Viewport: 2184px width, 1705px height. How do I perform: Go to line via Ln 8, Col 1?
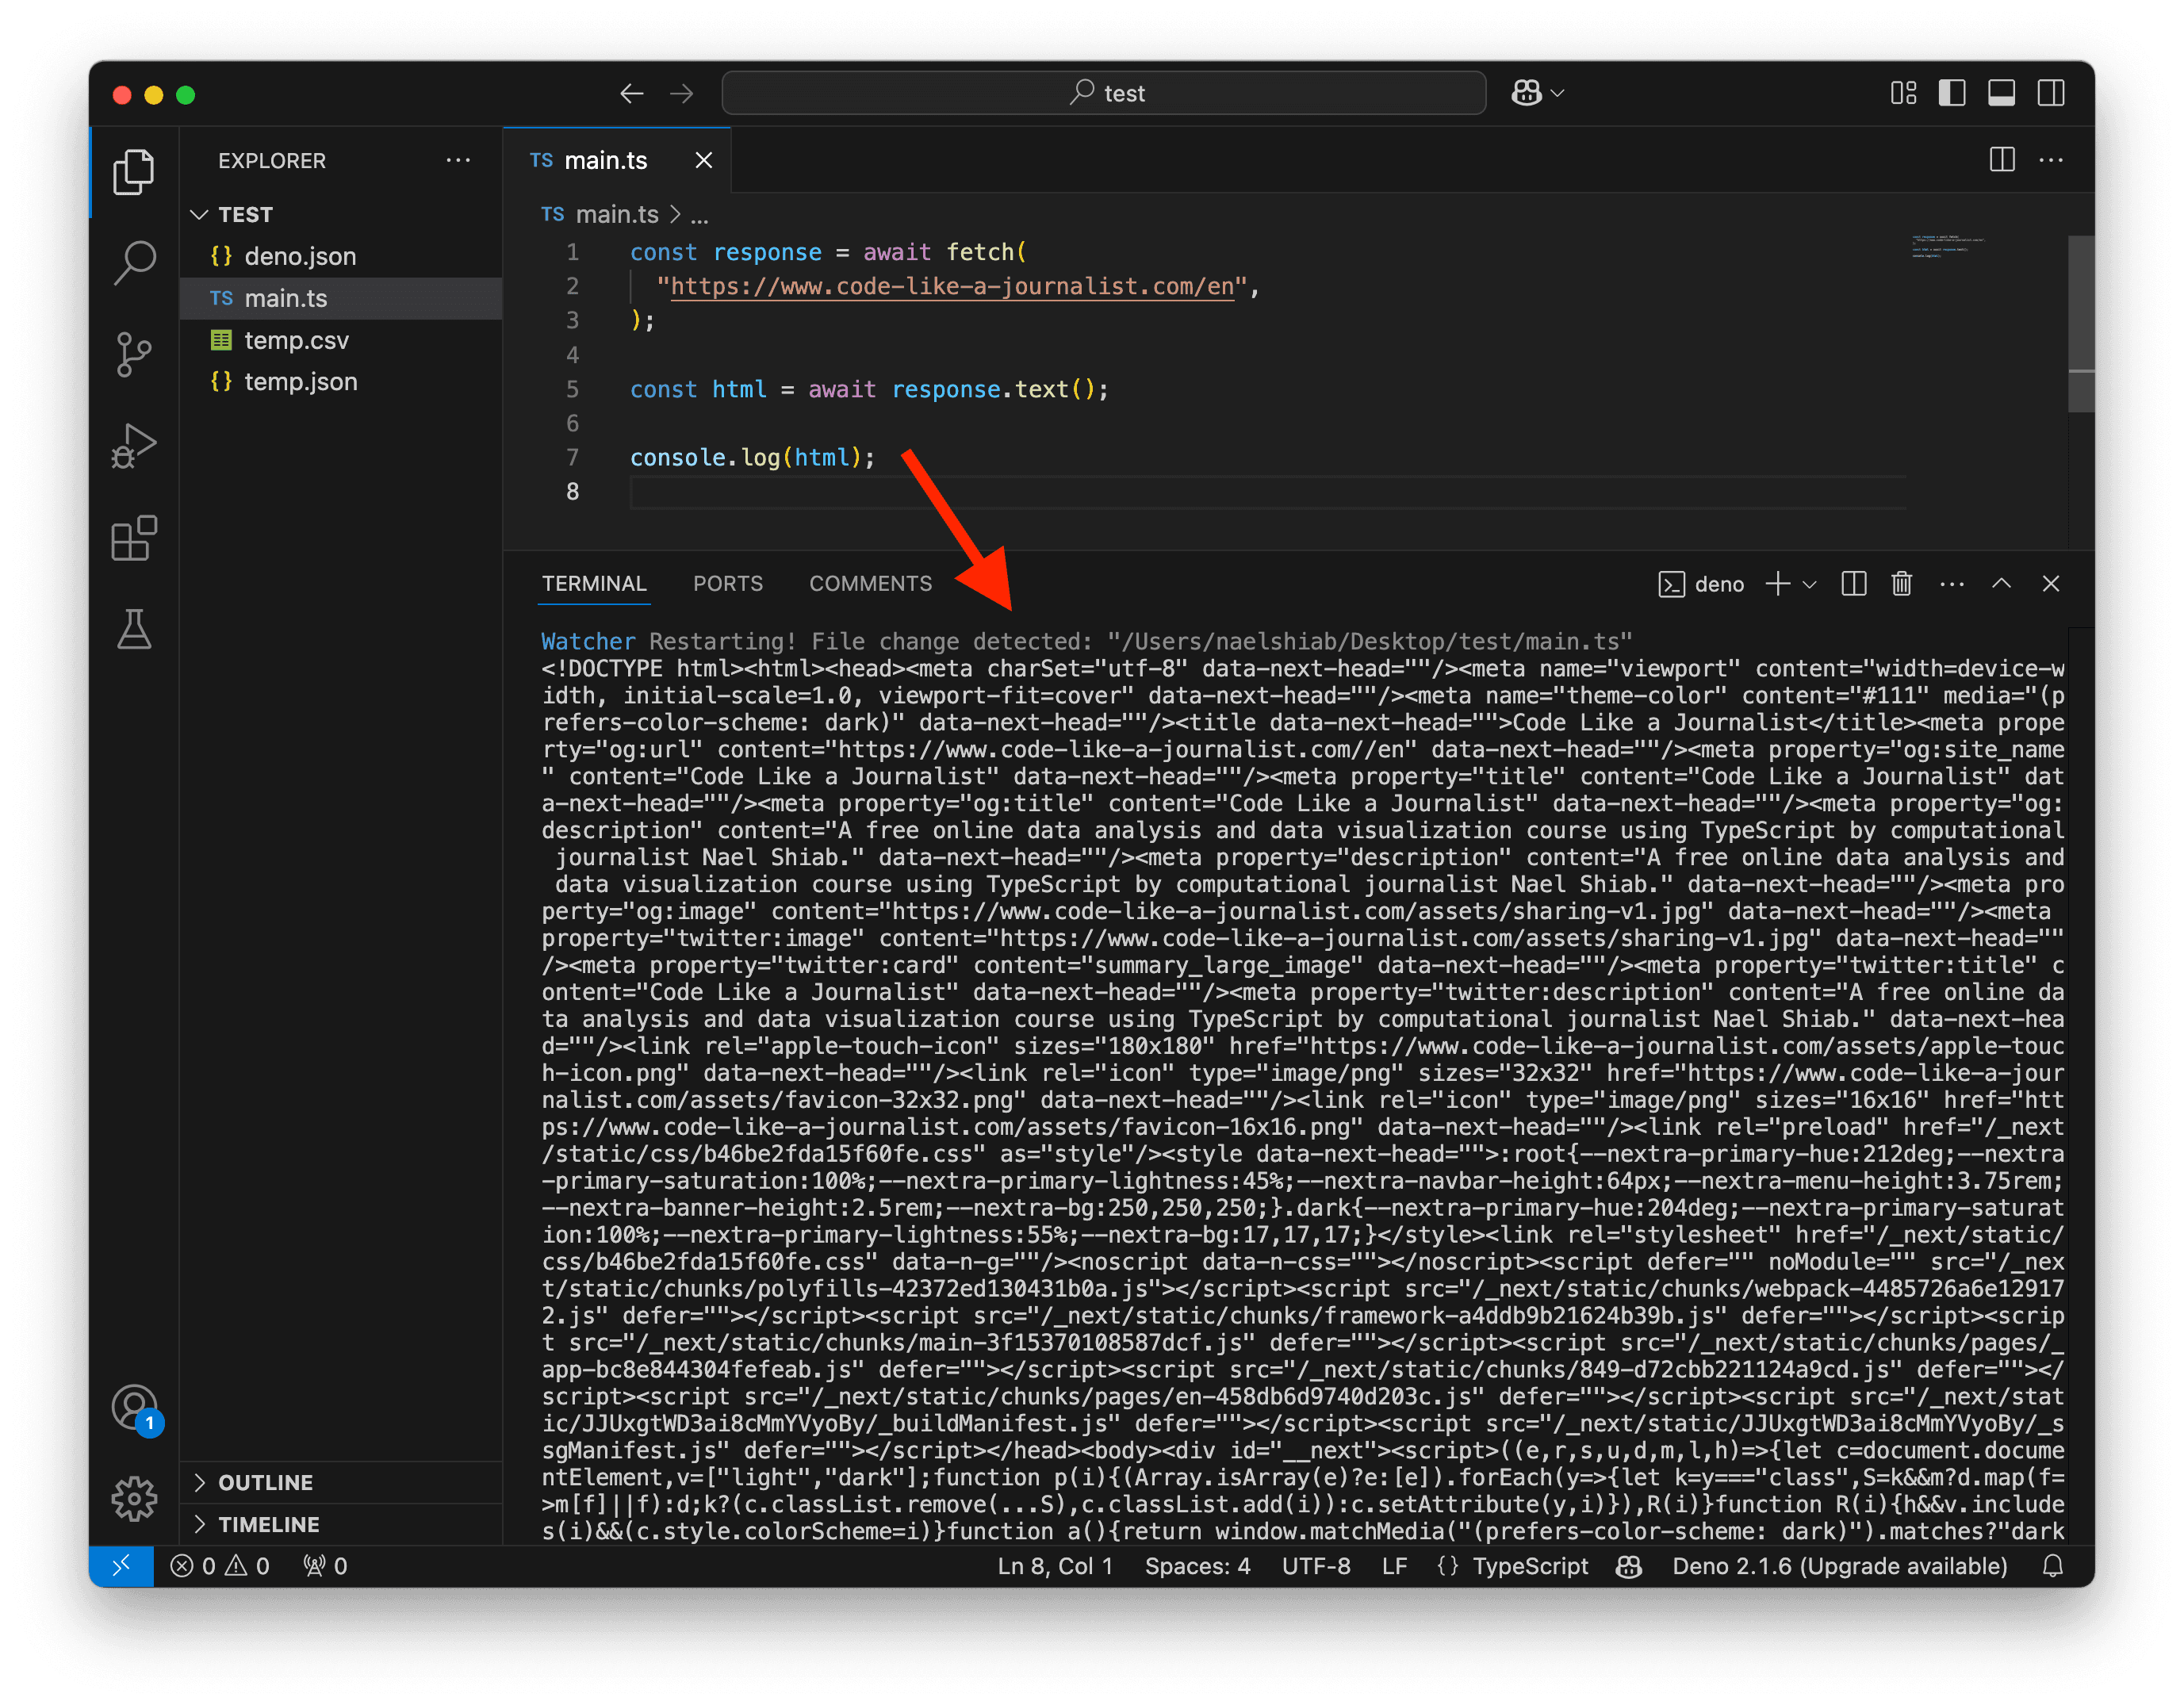tap(1055, 1566)
